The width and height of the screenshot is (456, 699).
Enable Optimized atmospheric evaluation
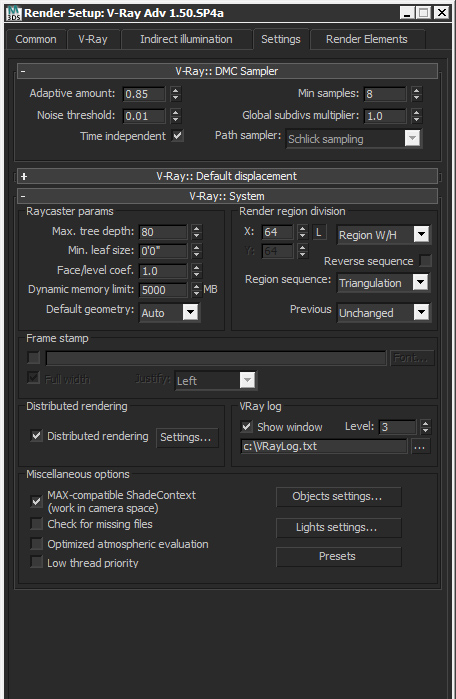pos(36,543)
